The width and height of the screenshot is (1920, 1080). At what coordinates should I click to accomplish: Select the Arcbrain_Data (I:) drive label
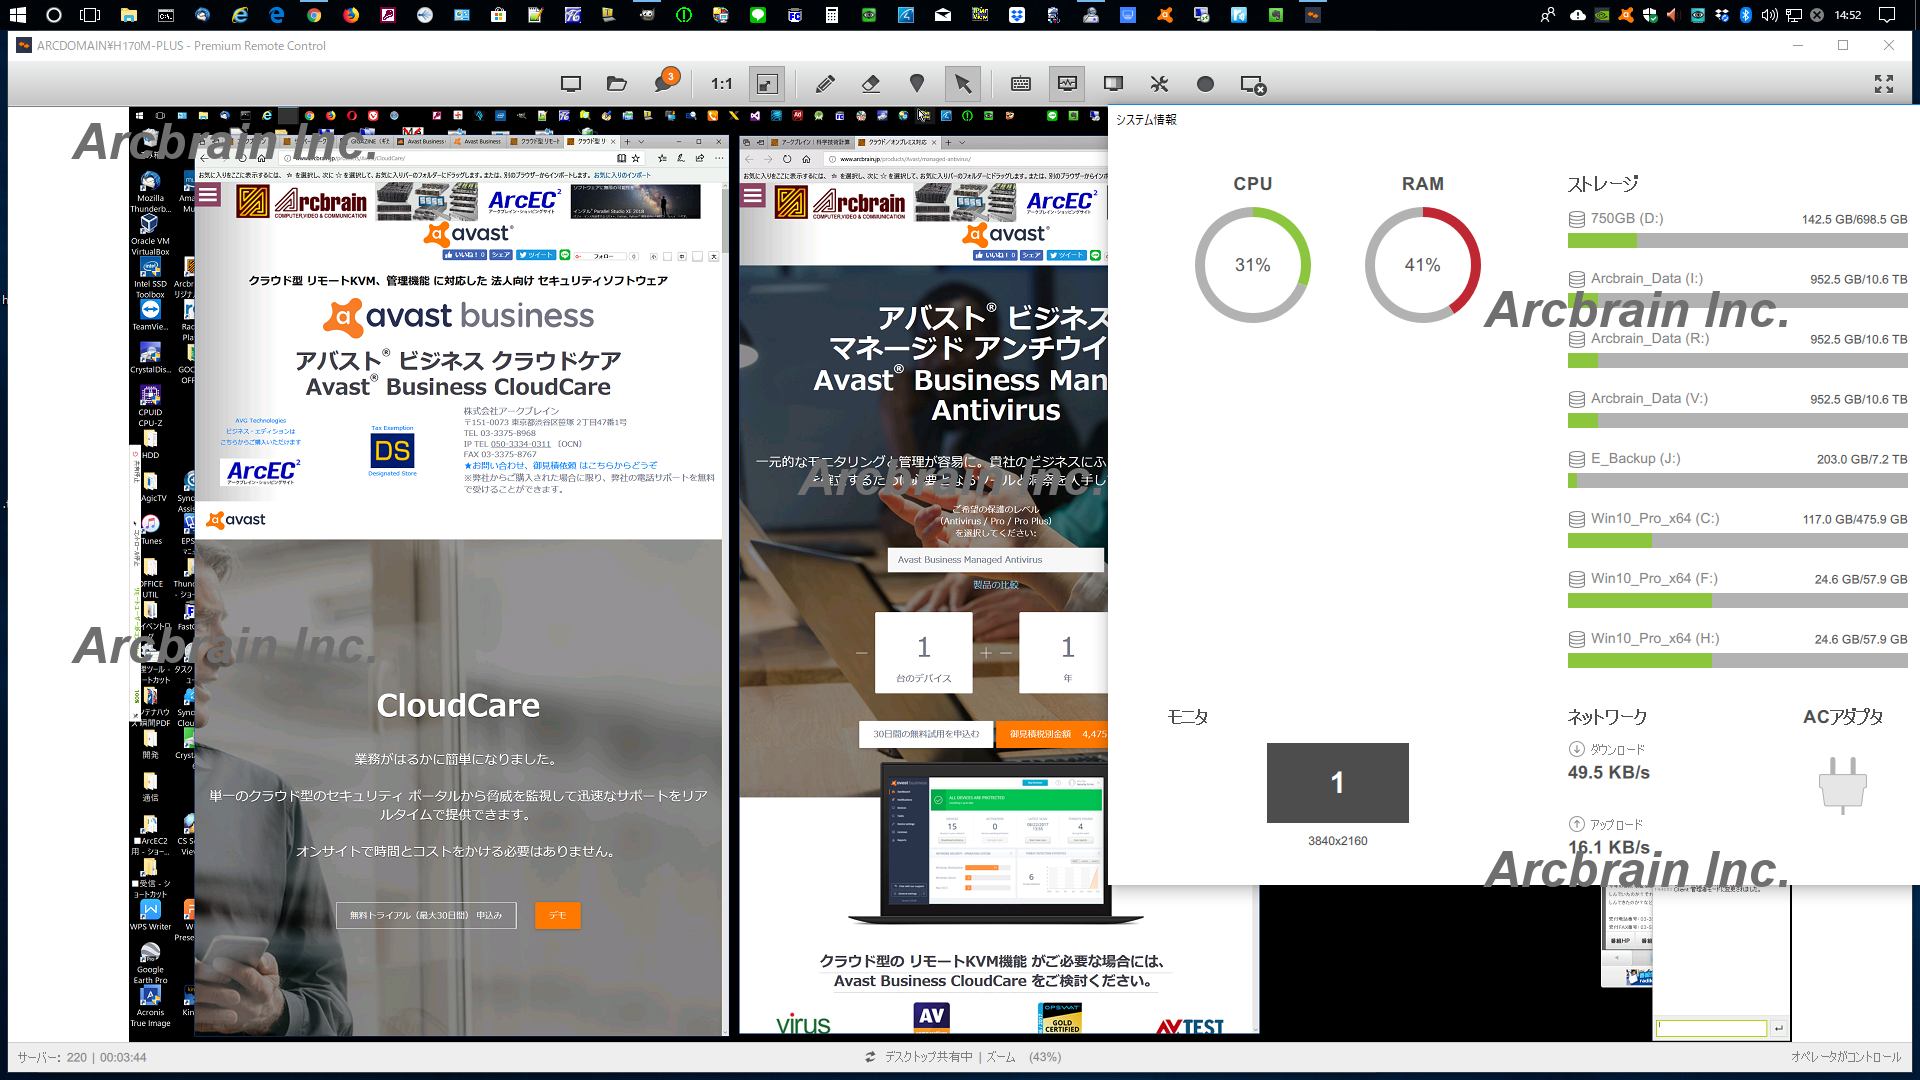click(x=1646, y=279)
